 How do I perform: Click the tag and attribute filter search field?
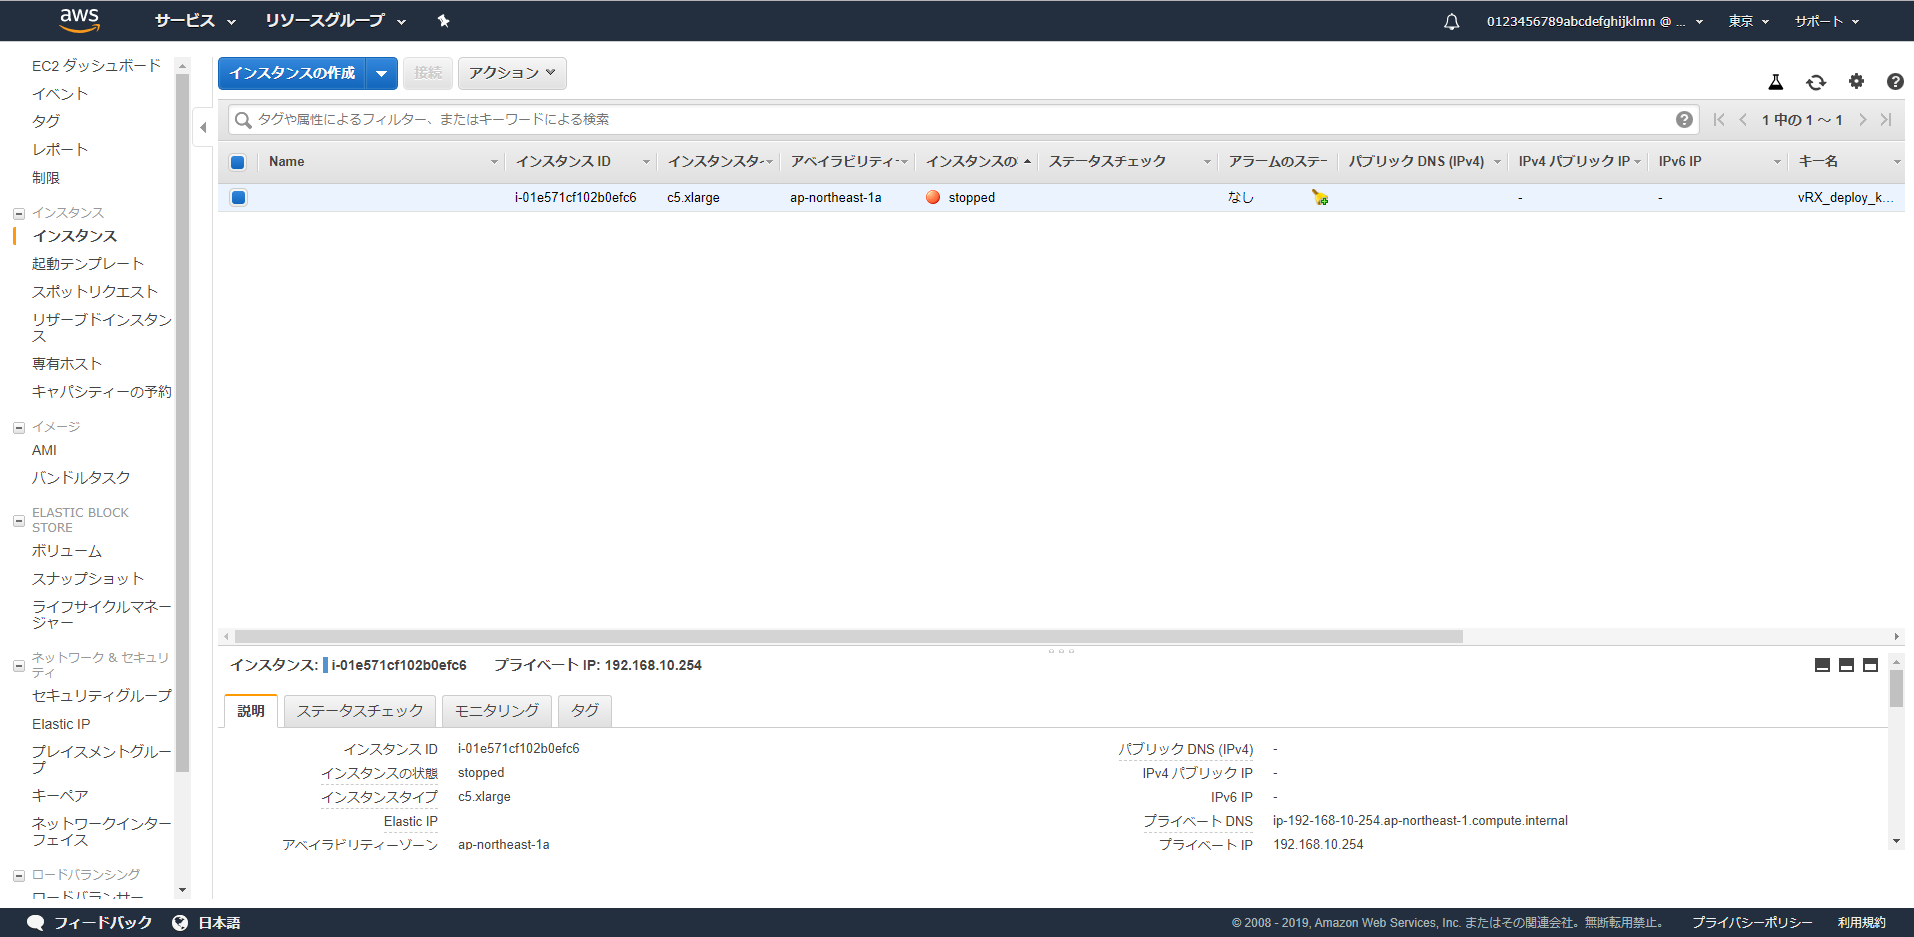pos(950,120)
